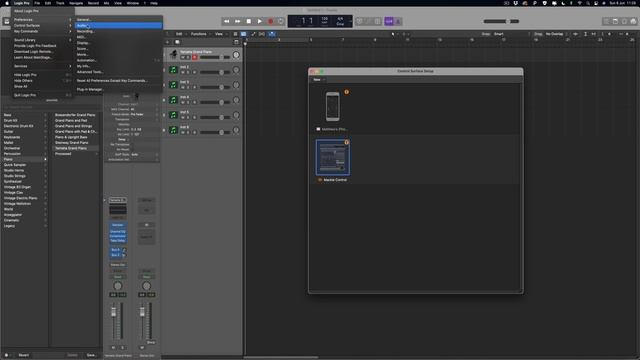
Task: Expand the Services submenu
Action: coord(42,66)
